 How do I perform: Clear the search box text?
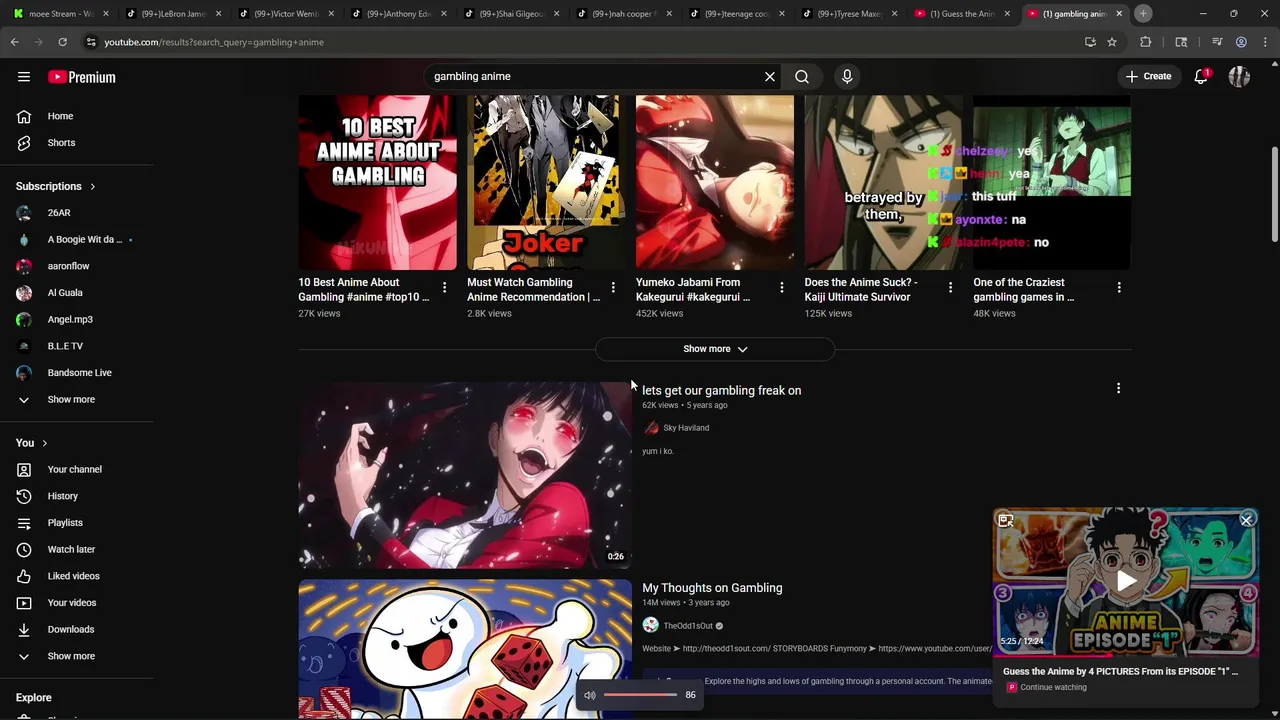coord(770,77)
